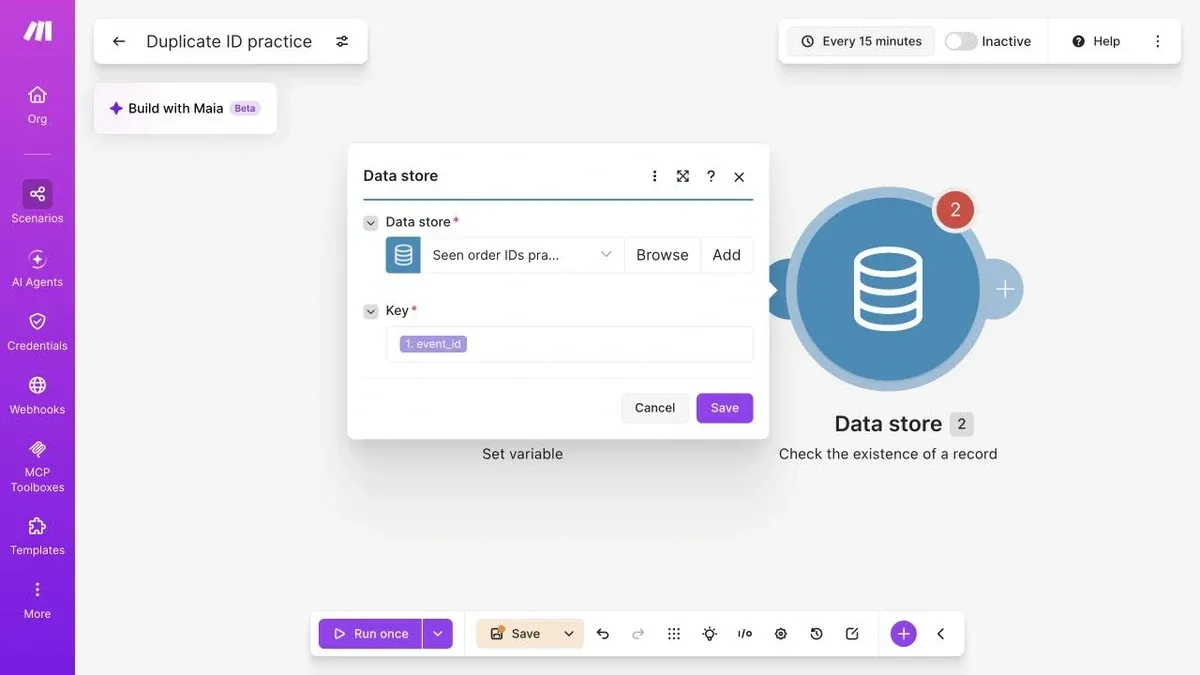Open scenario settings gear icon
Viewport: 1200px width, 675px height.
pyautogui.click(x=781, y=634)
